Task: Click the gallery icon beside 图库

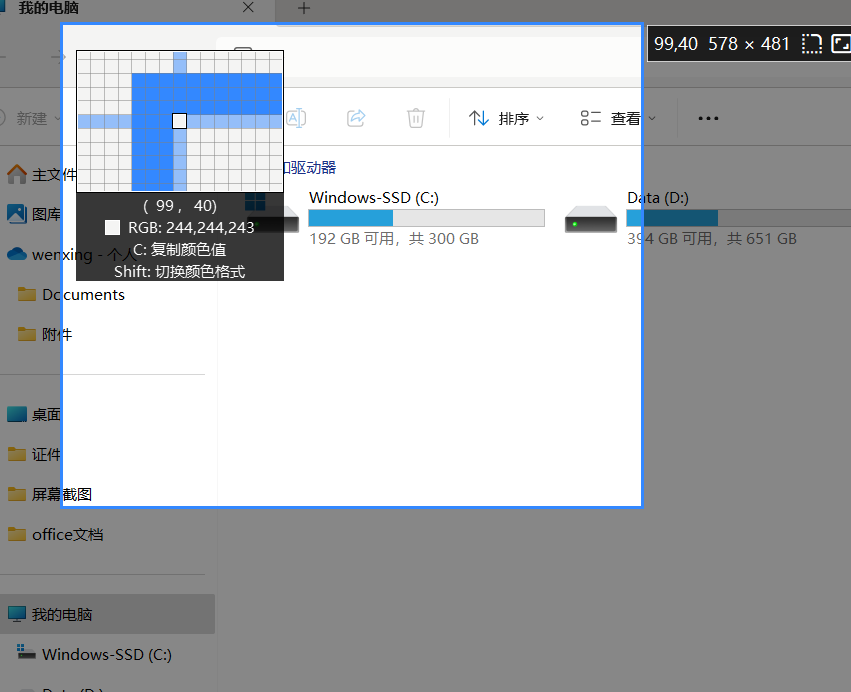Action: pos(17,214)
